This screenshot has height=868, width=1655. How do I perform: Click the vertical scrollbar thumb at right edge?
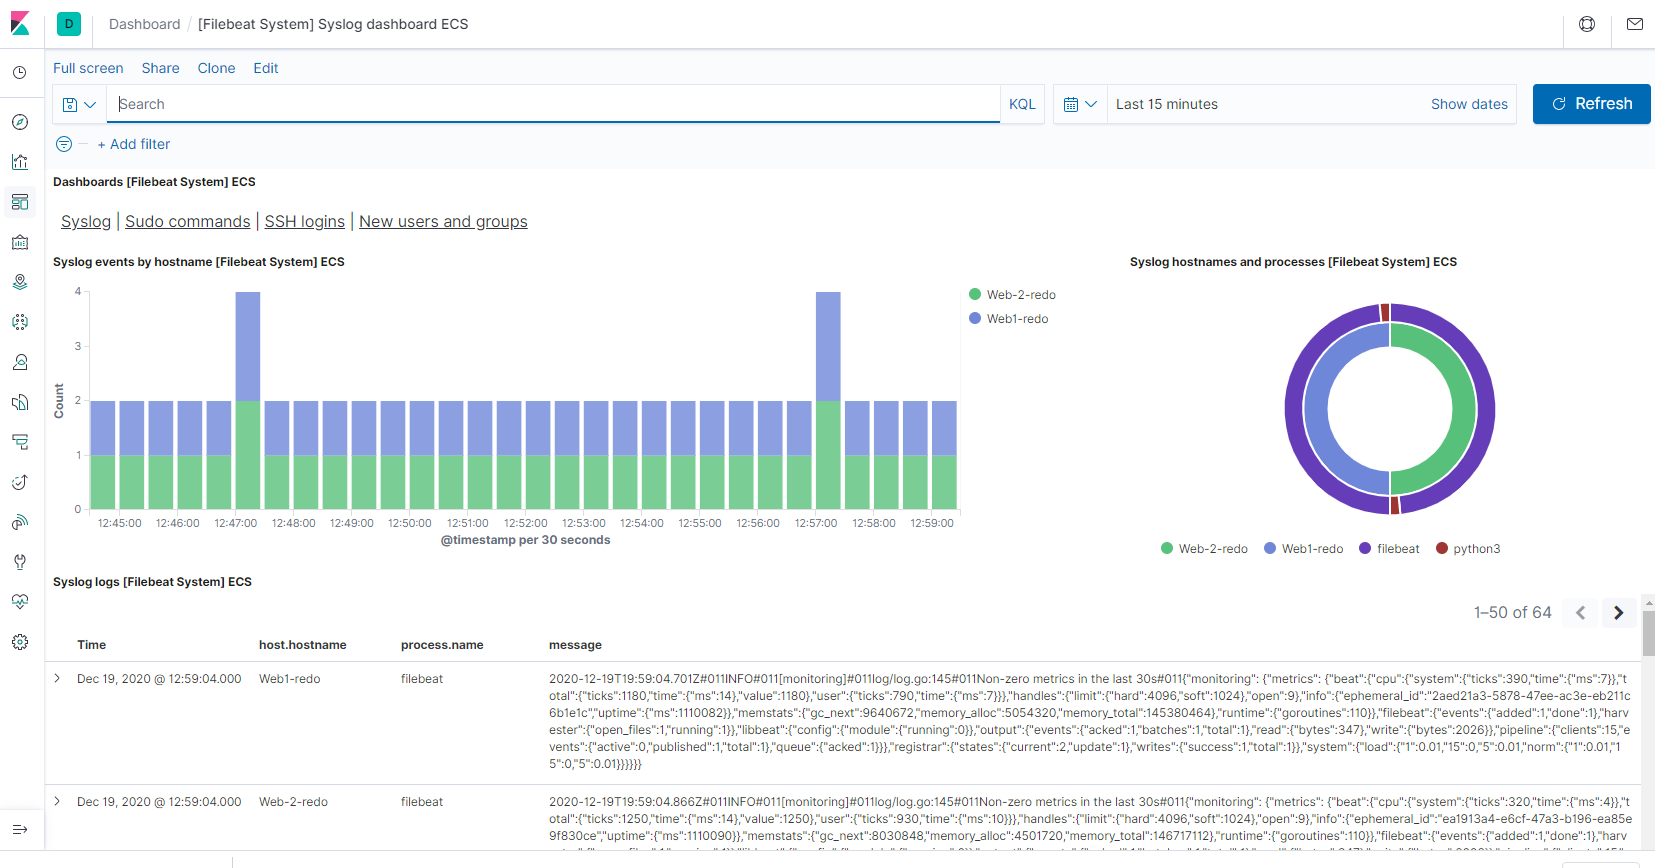1648,633
